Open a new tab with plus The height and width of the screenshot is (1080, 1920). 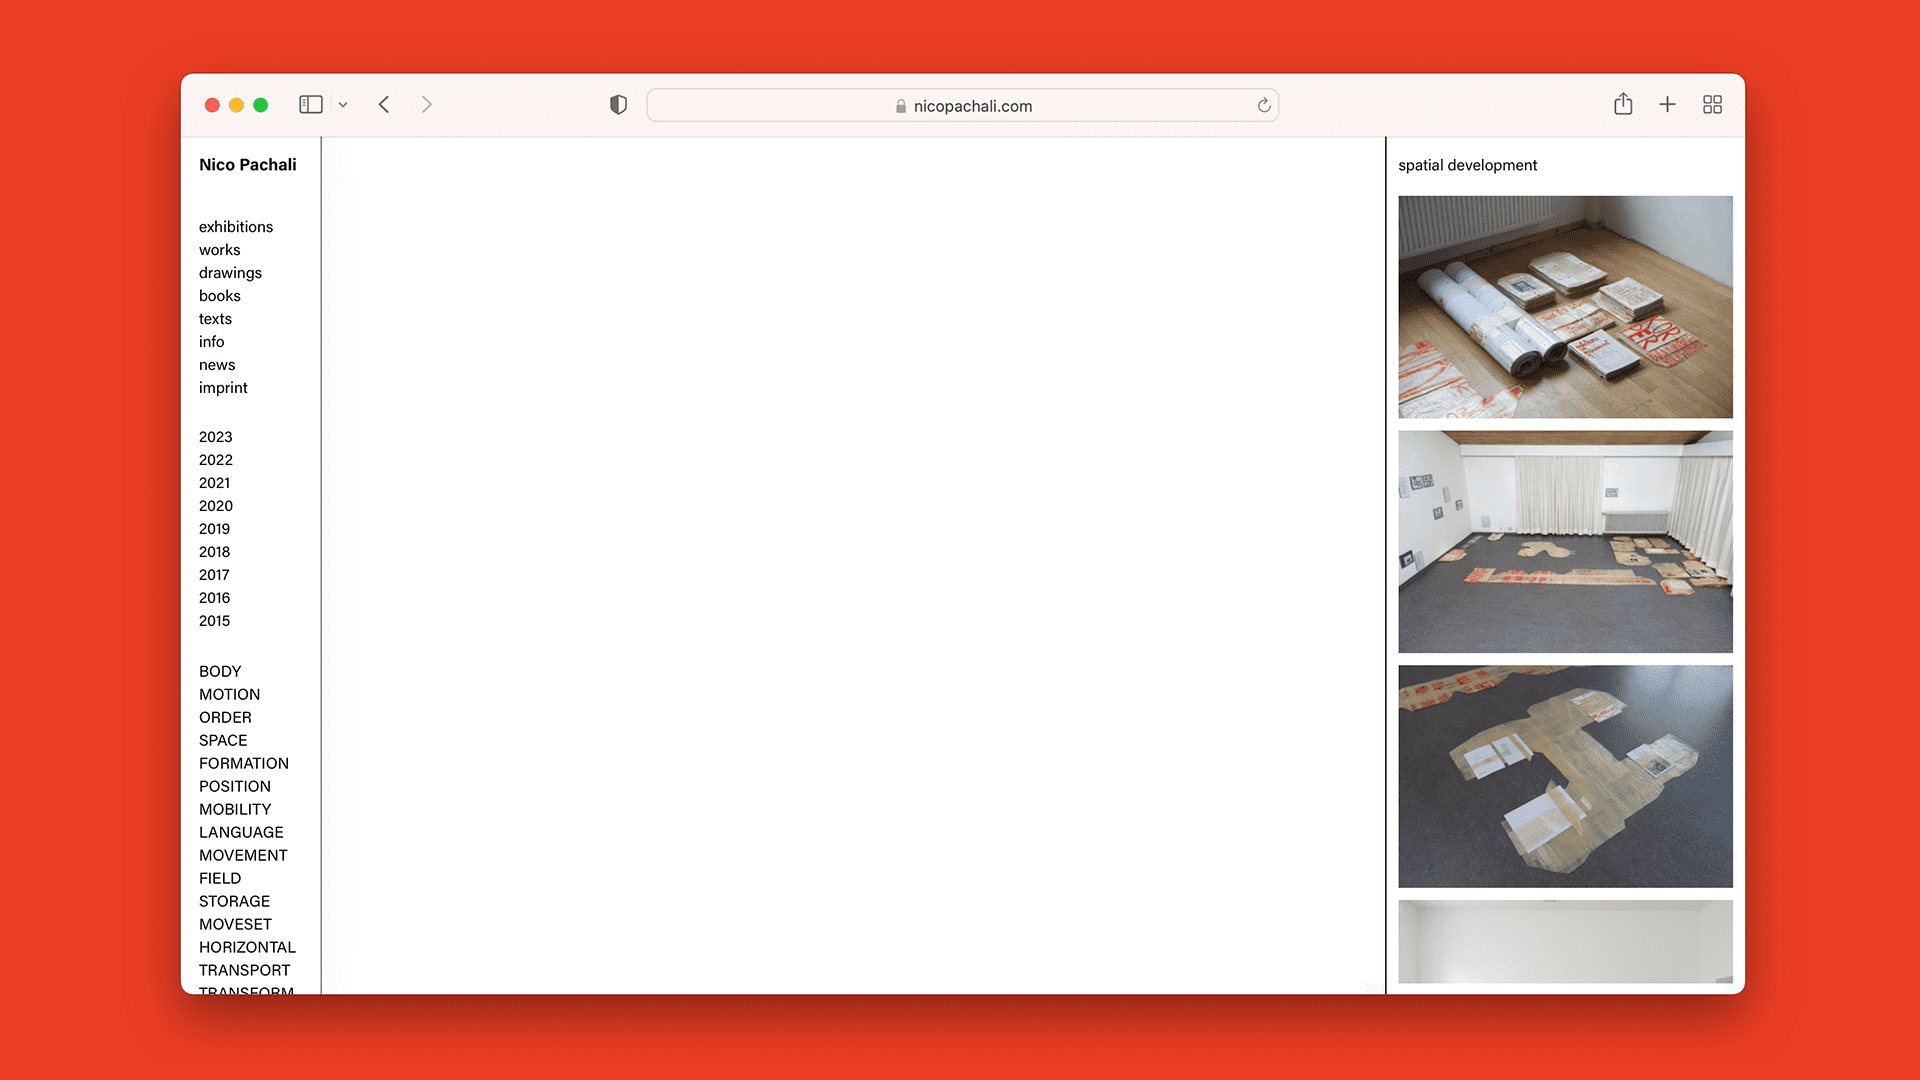tap(1667, 105)
